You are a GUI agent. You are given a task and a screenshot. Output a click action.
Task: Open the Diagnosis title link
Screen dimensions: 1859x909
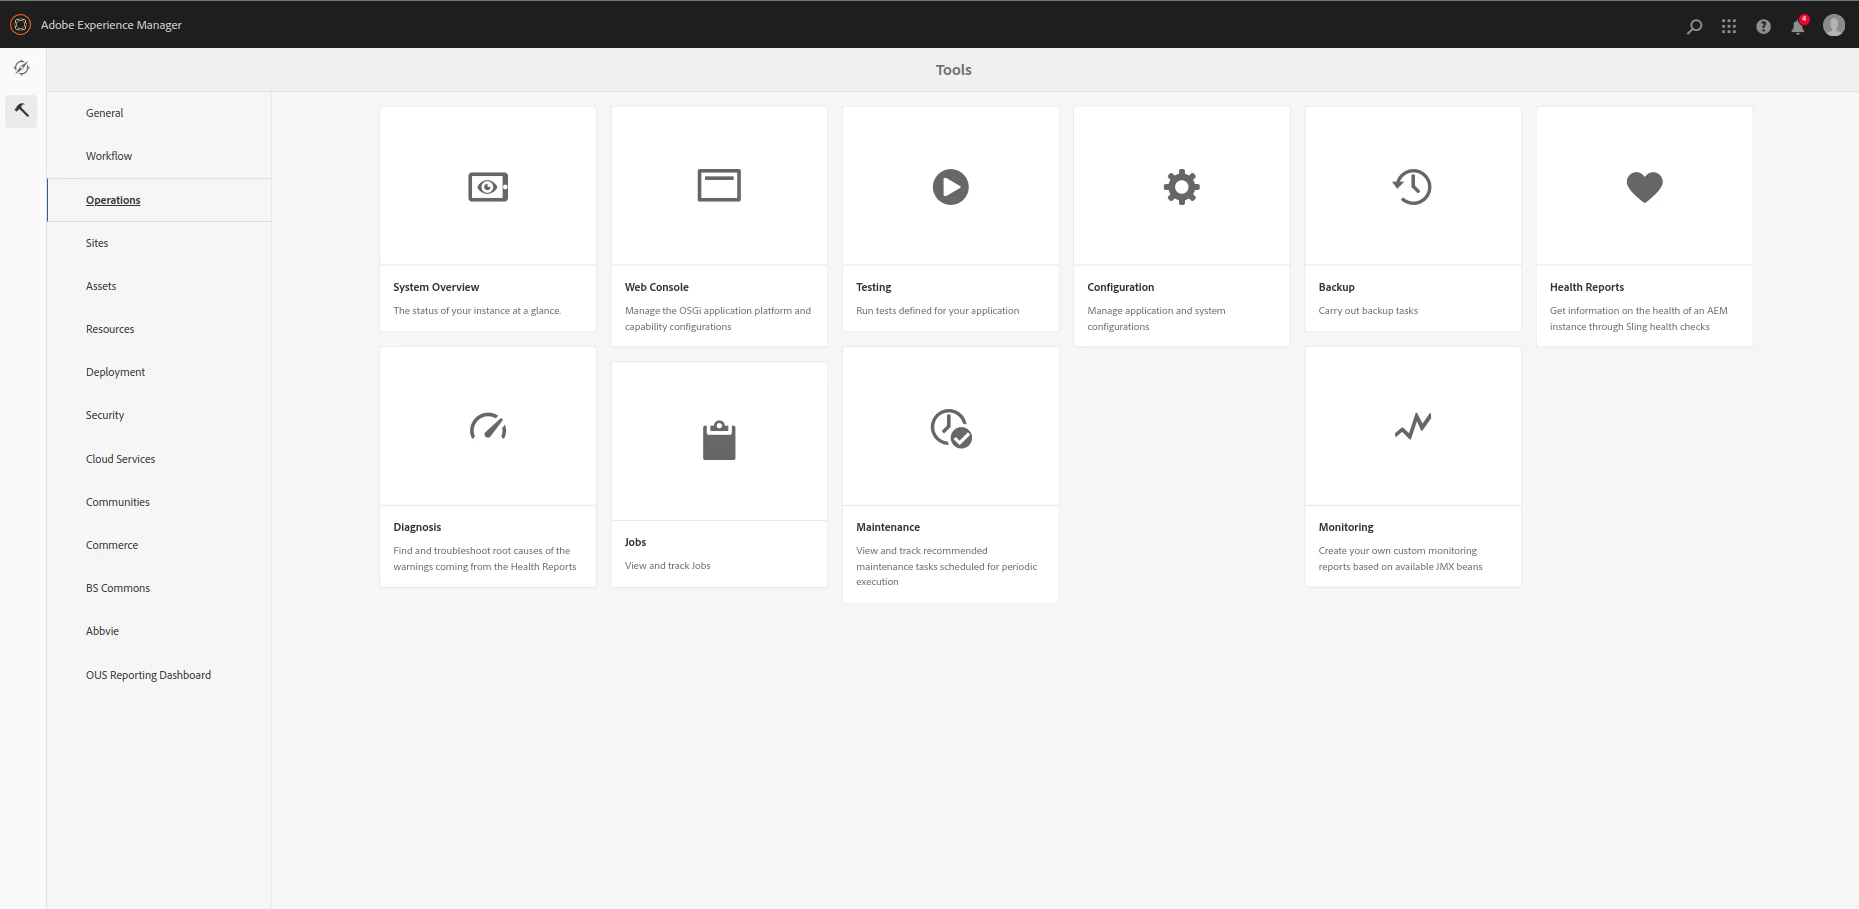pos(417,527)
